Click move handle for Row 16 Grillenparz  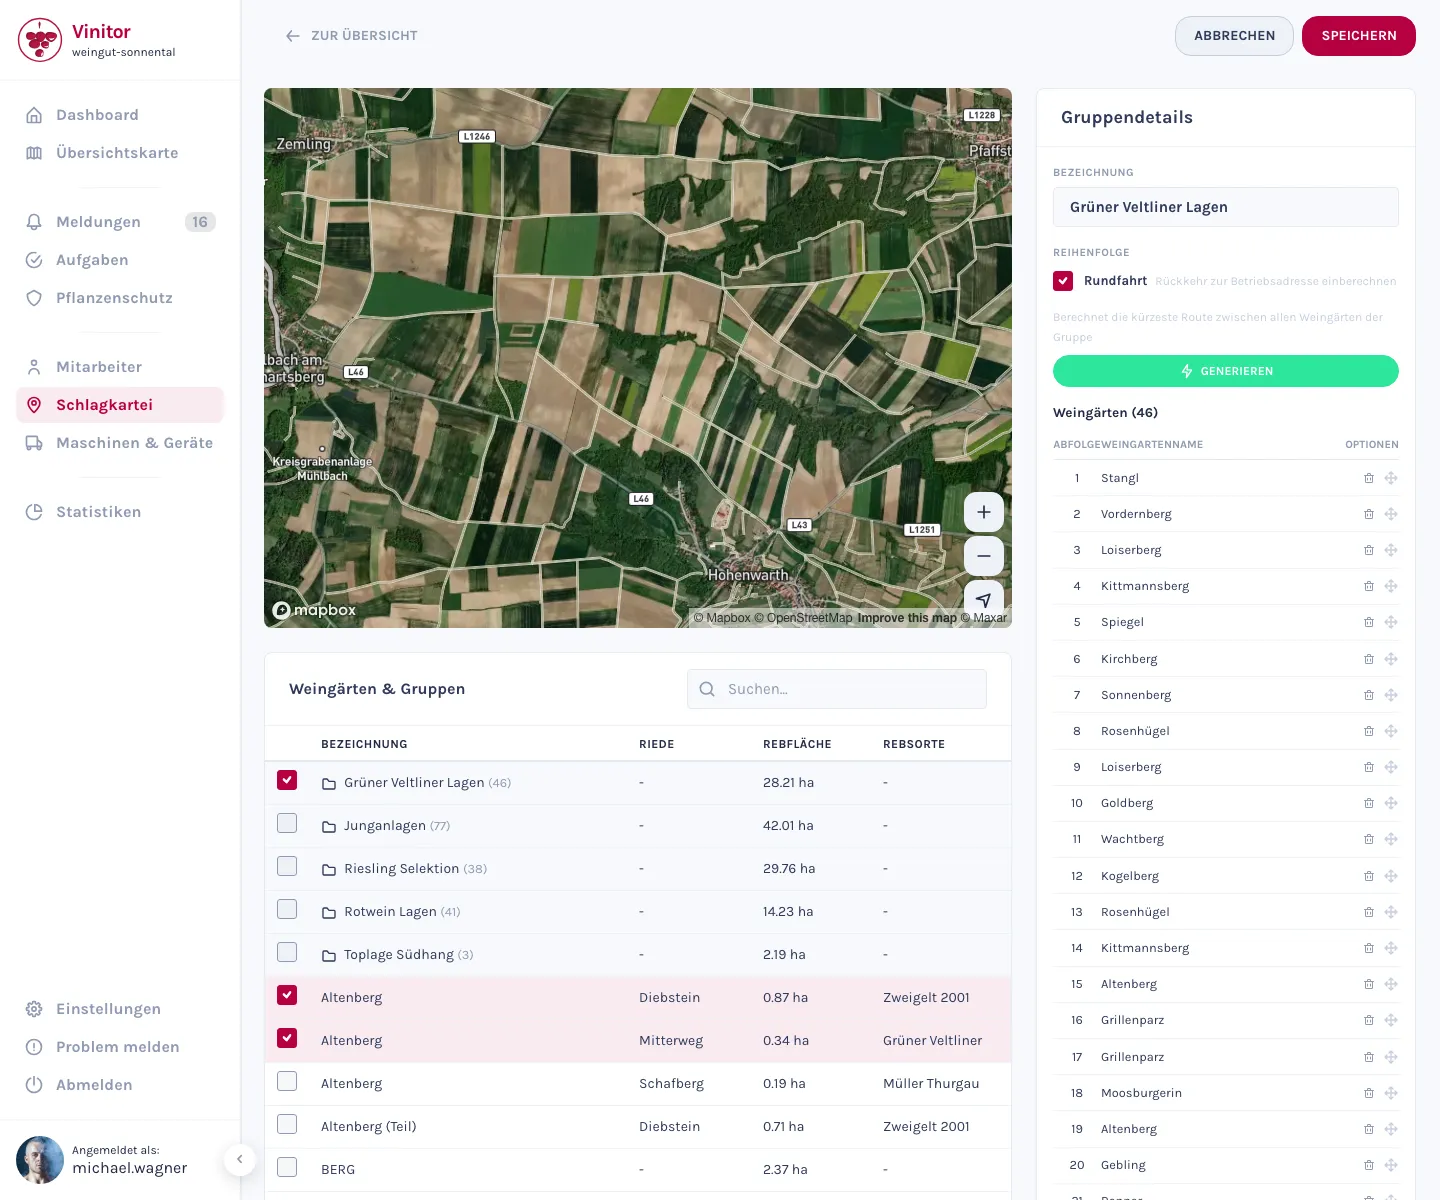coord(1391,1020)
